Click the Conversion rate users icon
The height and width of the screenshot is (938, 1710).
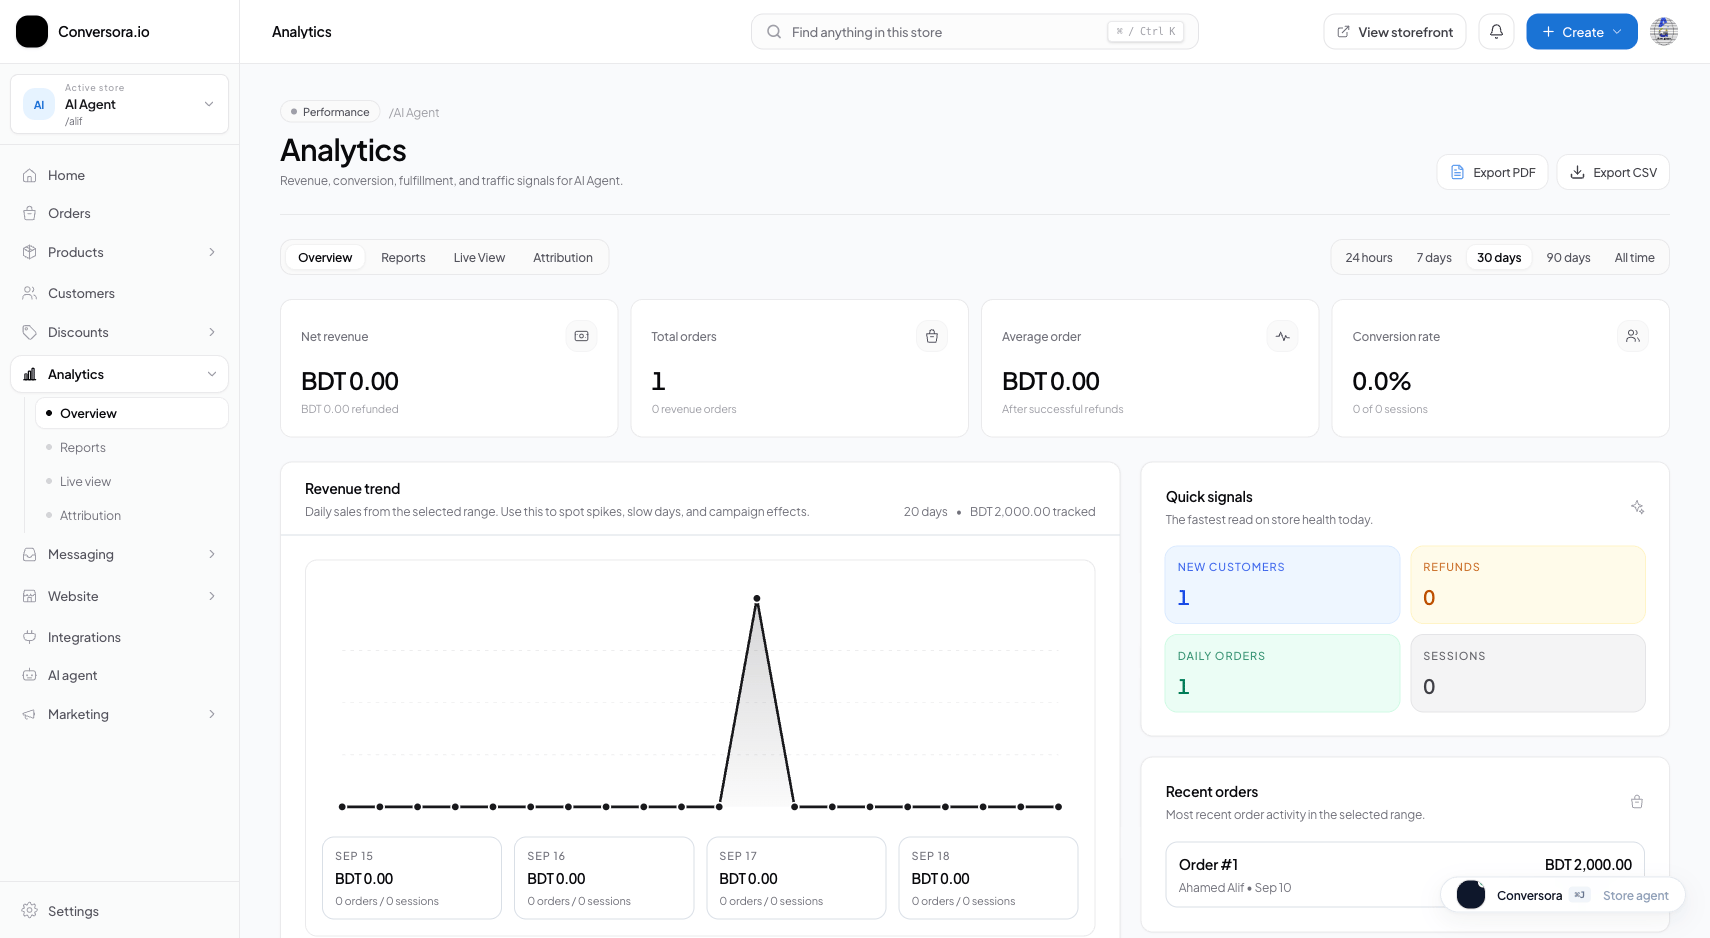1633,336
